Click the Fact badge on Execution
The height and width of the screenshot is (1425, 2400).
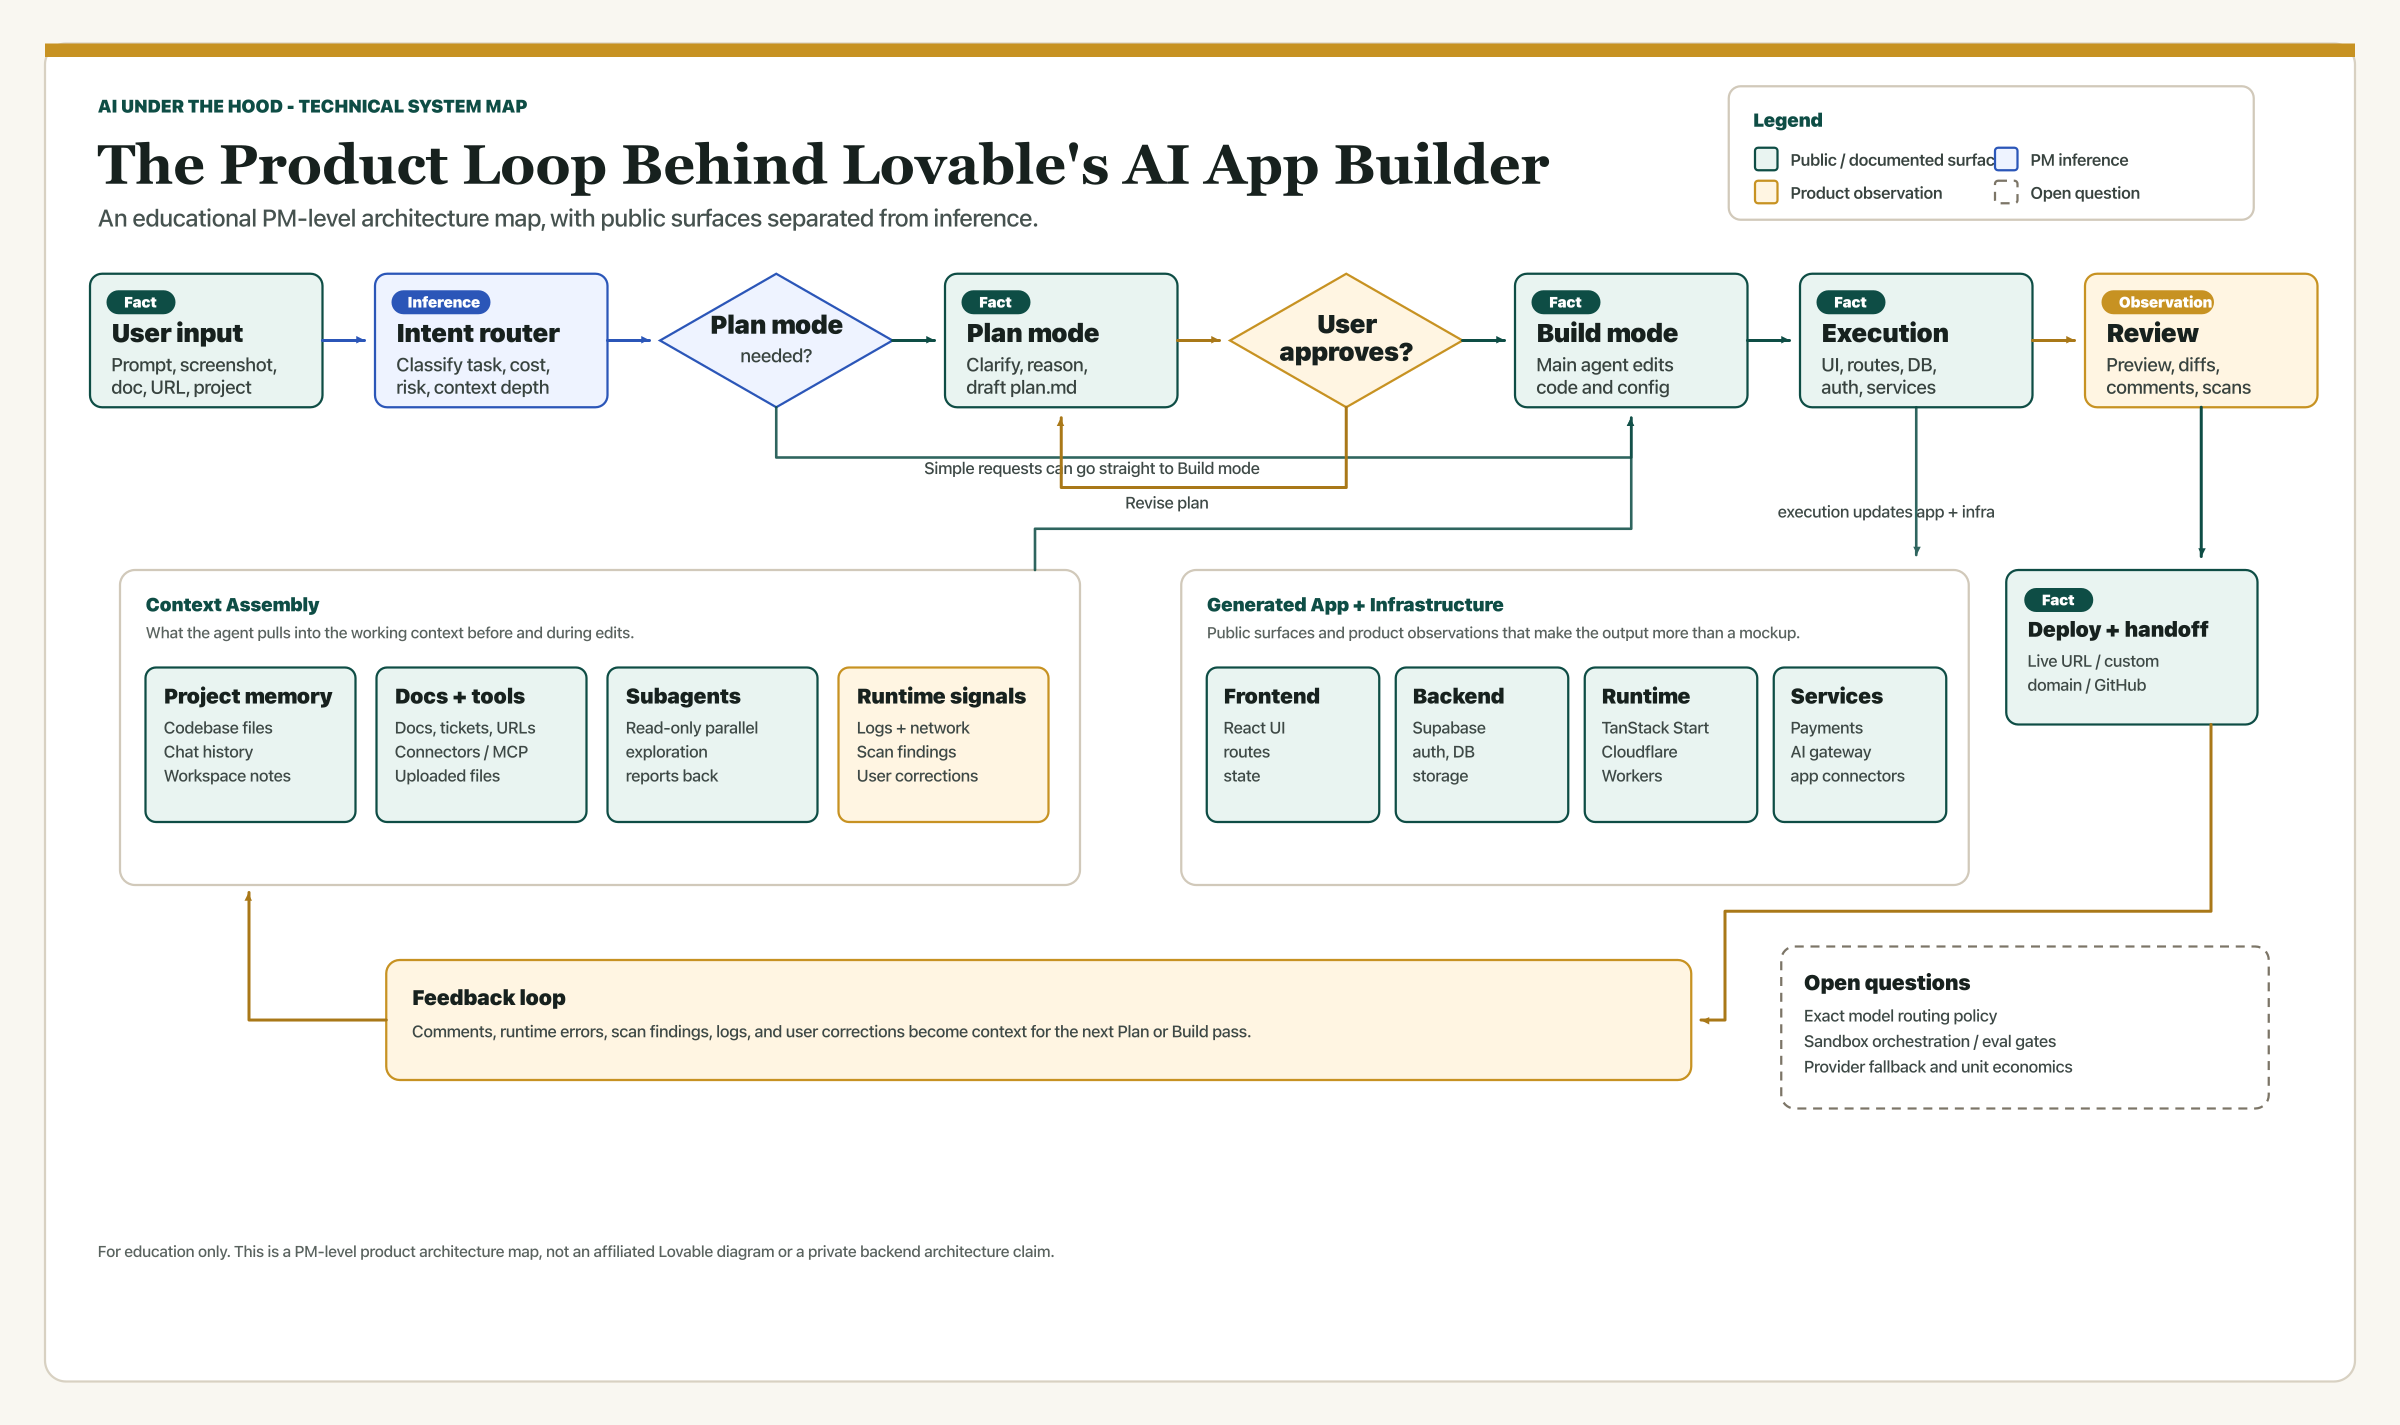[x=1850, y=302]
